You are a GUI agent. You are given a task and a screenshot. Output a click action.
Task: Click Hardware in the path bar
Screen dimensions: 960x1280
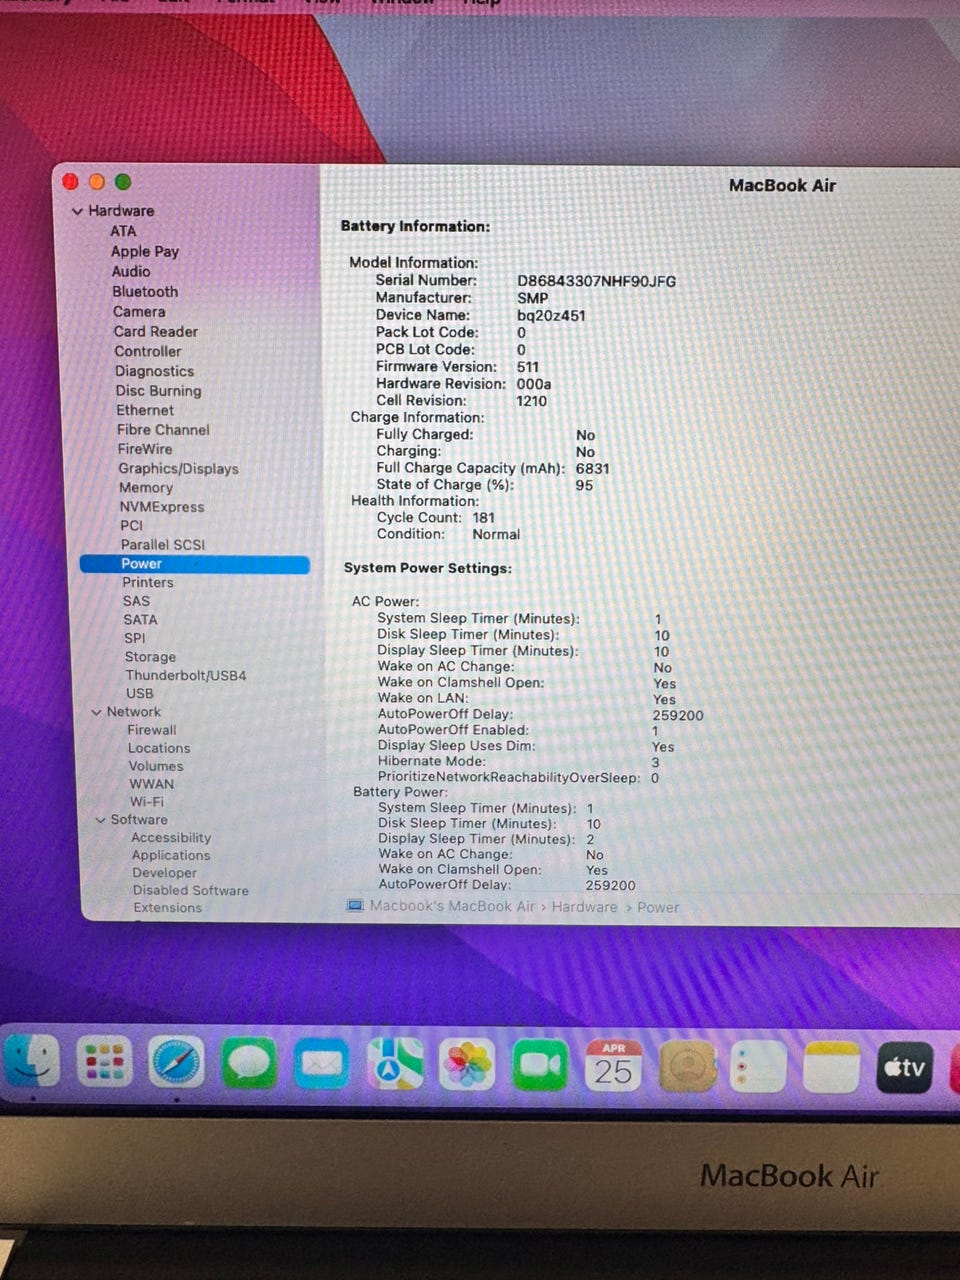coord(585,907)
